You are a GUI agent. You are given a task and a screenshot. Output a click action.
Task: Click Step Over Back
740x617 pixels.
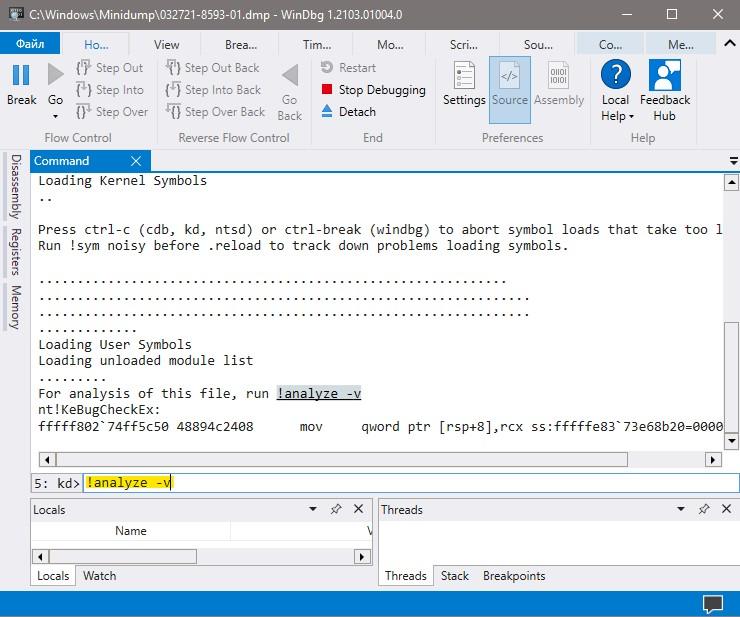(216, 112)
